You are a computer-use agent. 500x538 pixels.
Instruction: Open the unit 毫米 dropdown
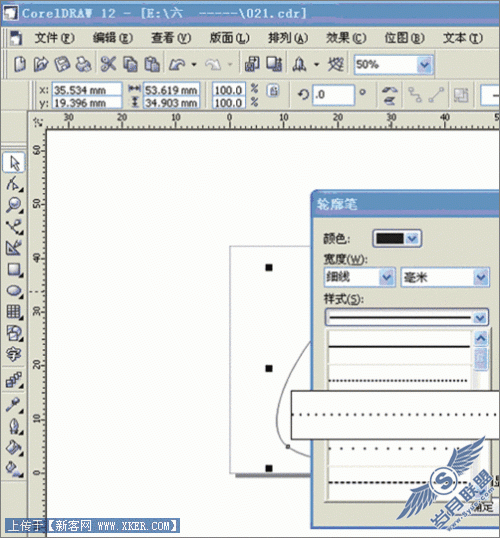pos(480,277)
